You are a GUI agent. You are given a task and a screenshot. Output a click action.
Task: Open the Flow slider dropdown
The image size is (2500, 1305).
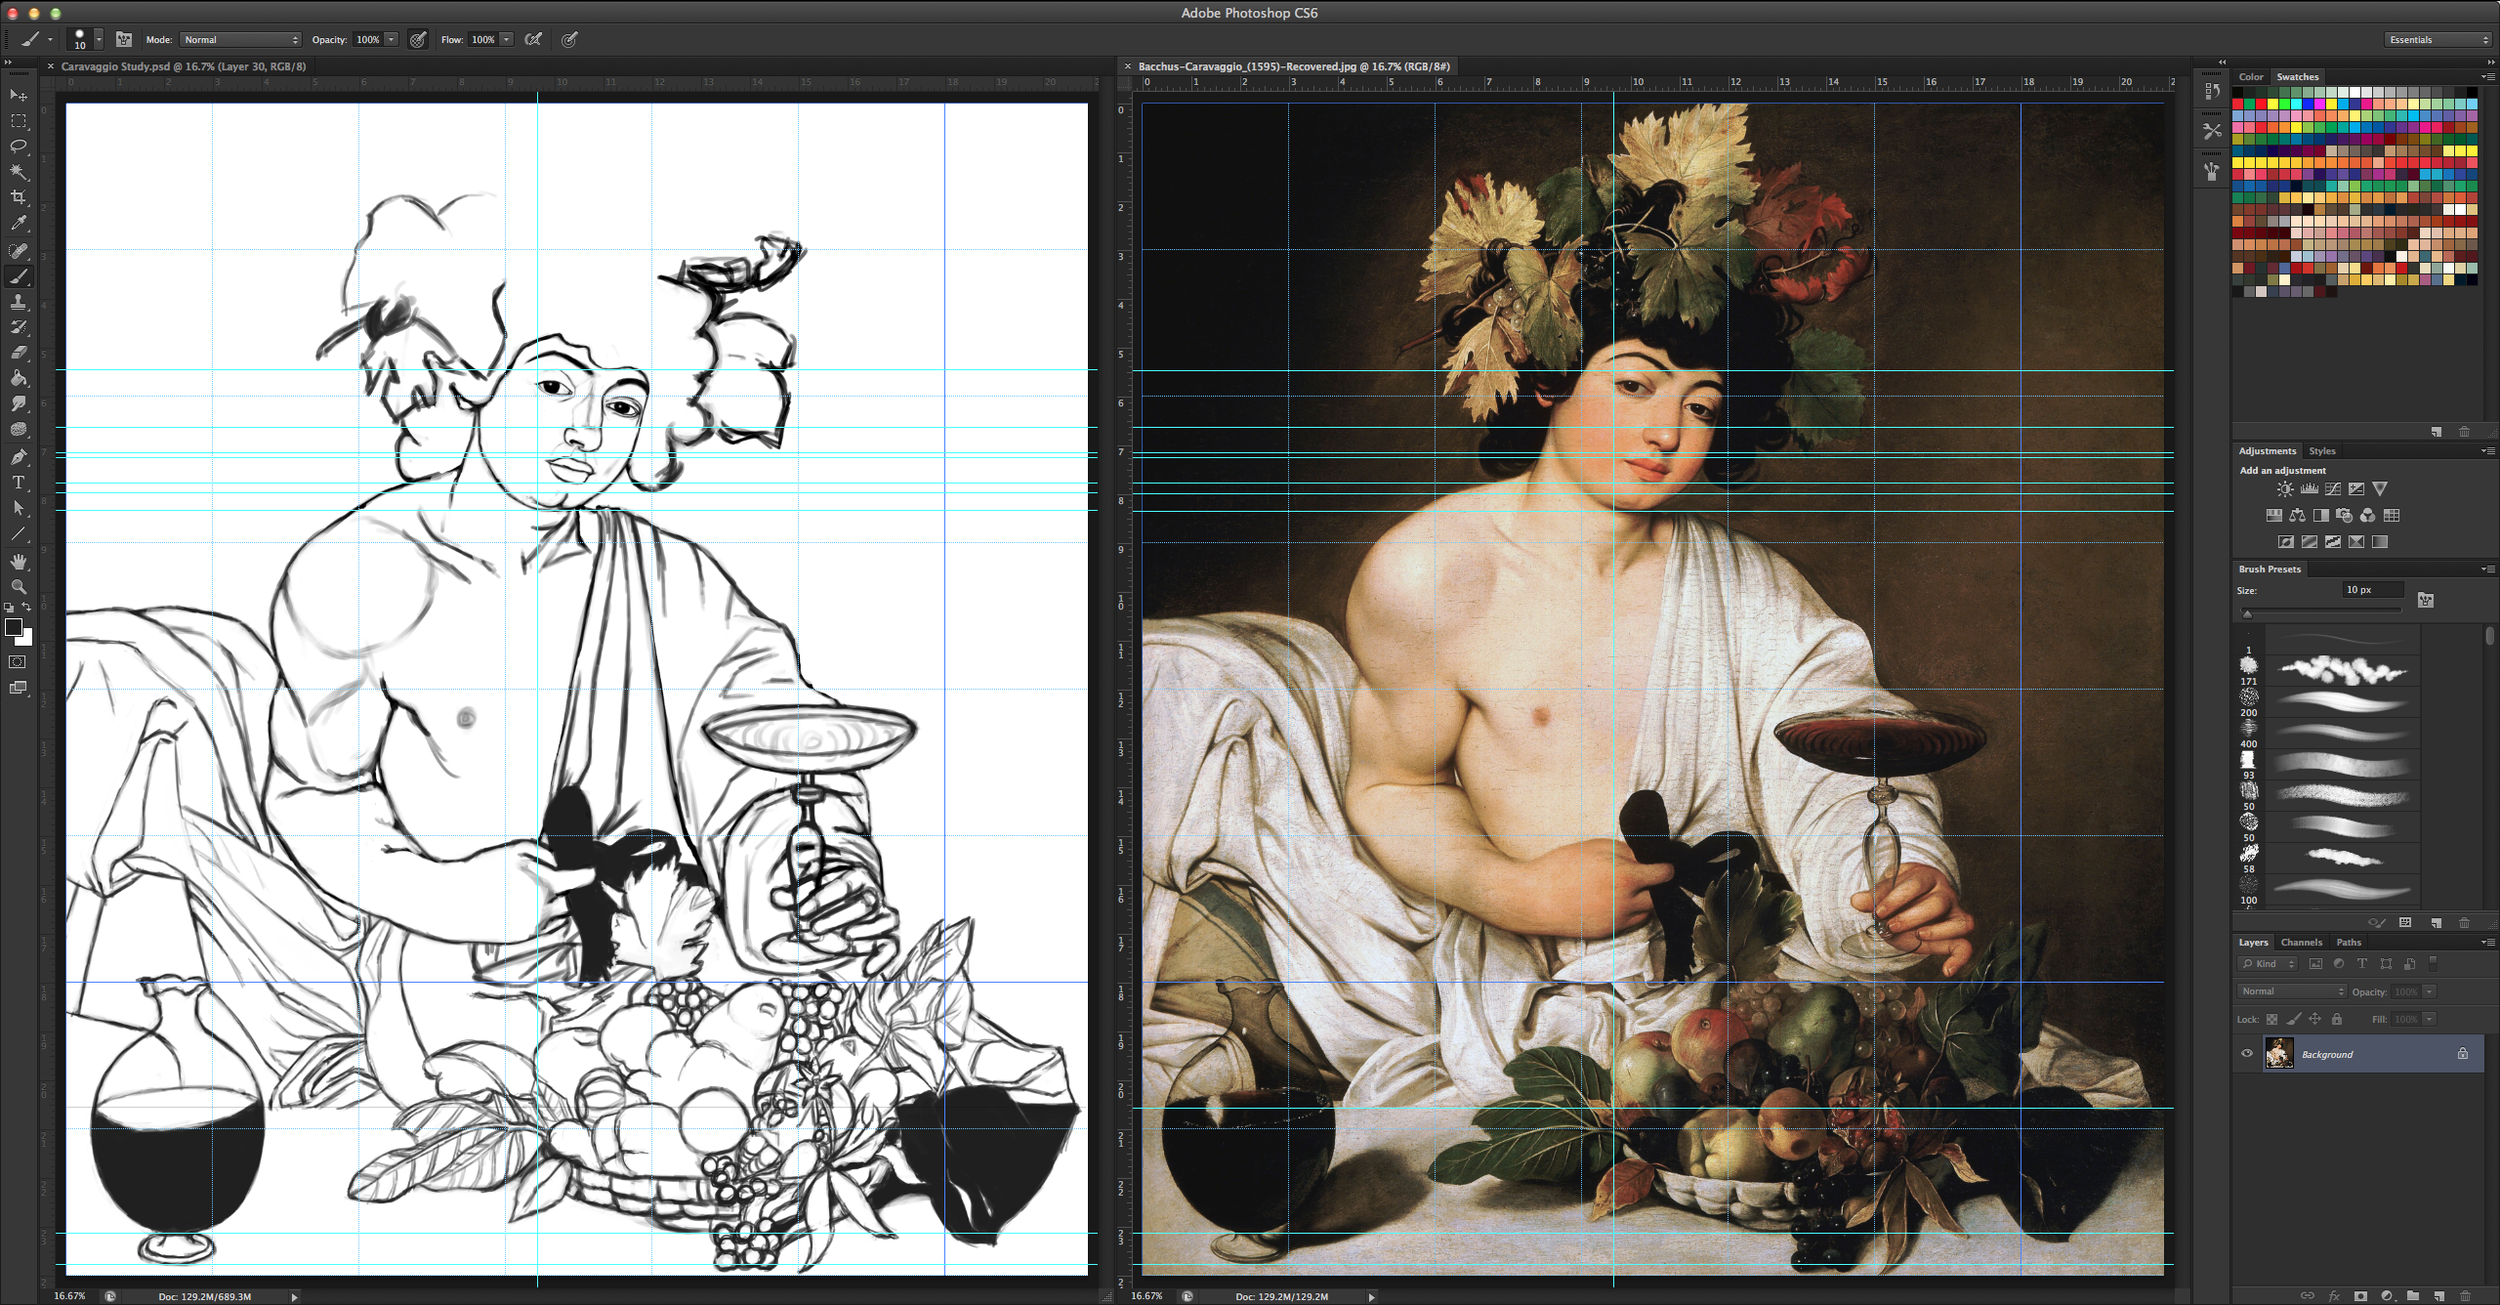click(507, 40)
